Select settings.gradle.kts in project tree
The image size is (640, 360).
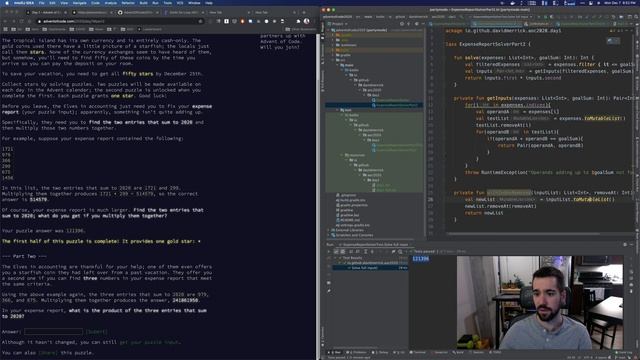pos(354,225)
